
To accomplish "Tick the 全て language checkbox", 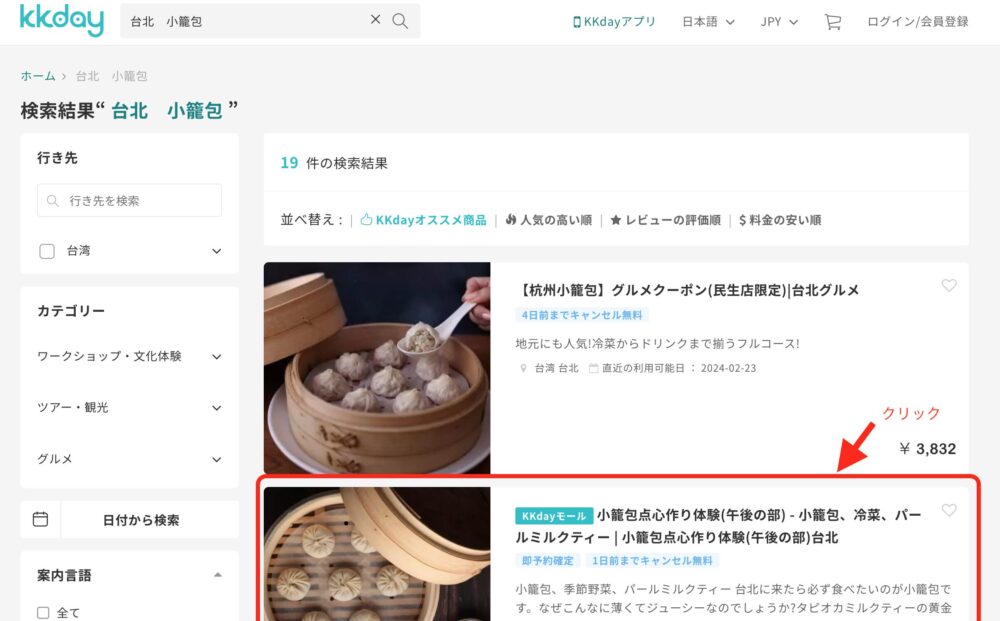I will pyautogui.click(x=43, y=613).
